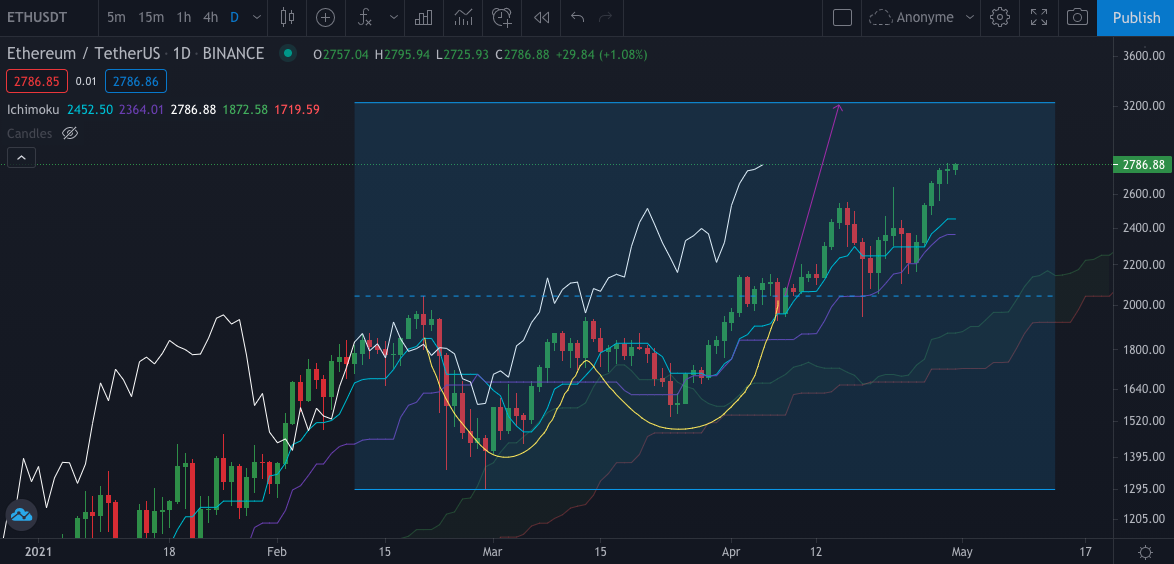
Task: Open indicator templates icon
Action: 463,17
